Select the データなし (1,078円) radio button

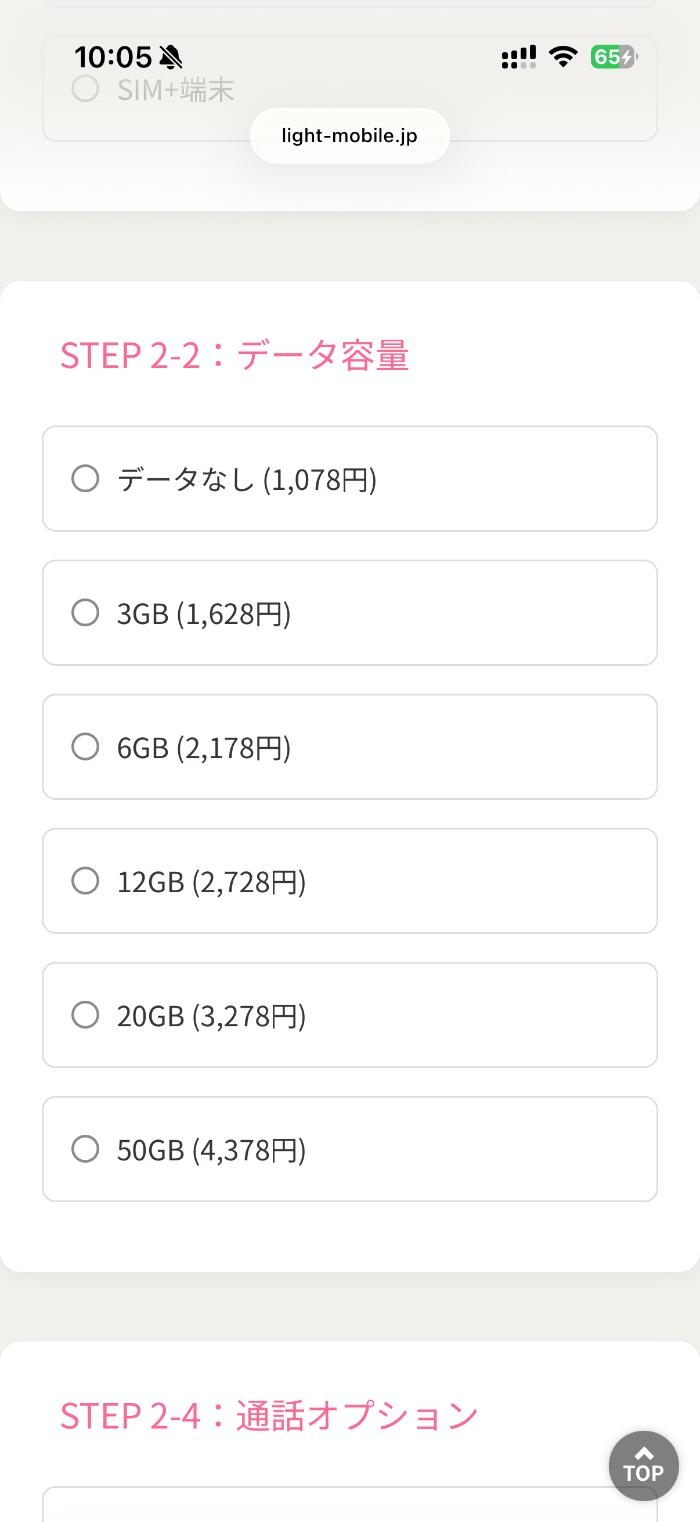pyautogui.click(x=86, y=479)
